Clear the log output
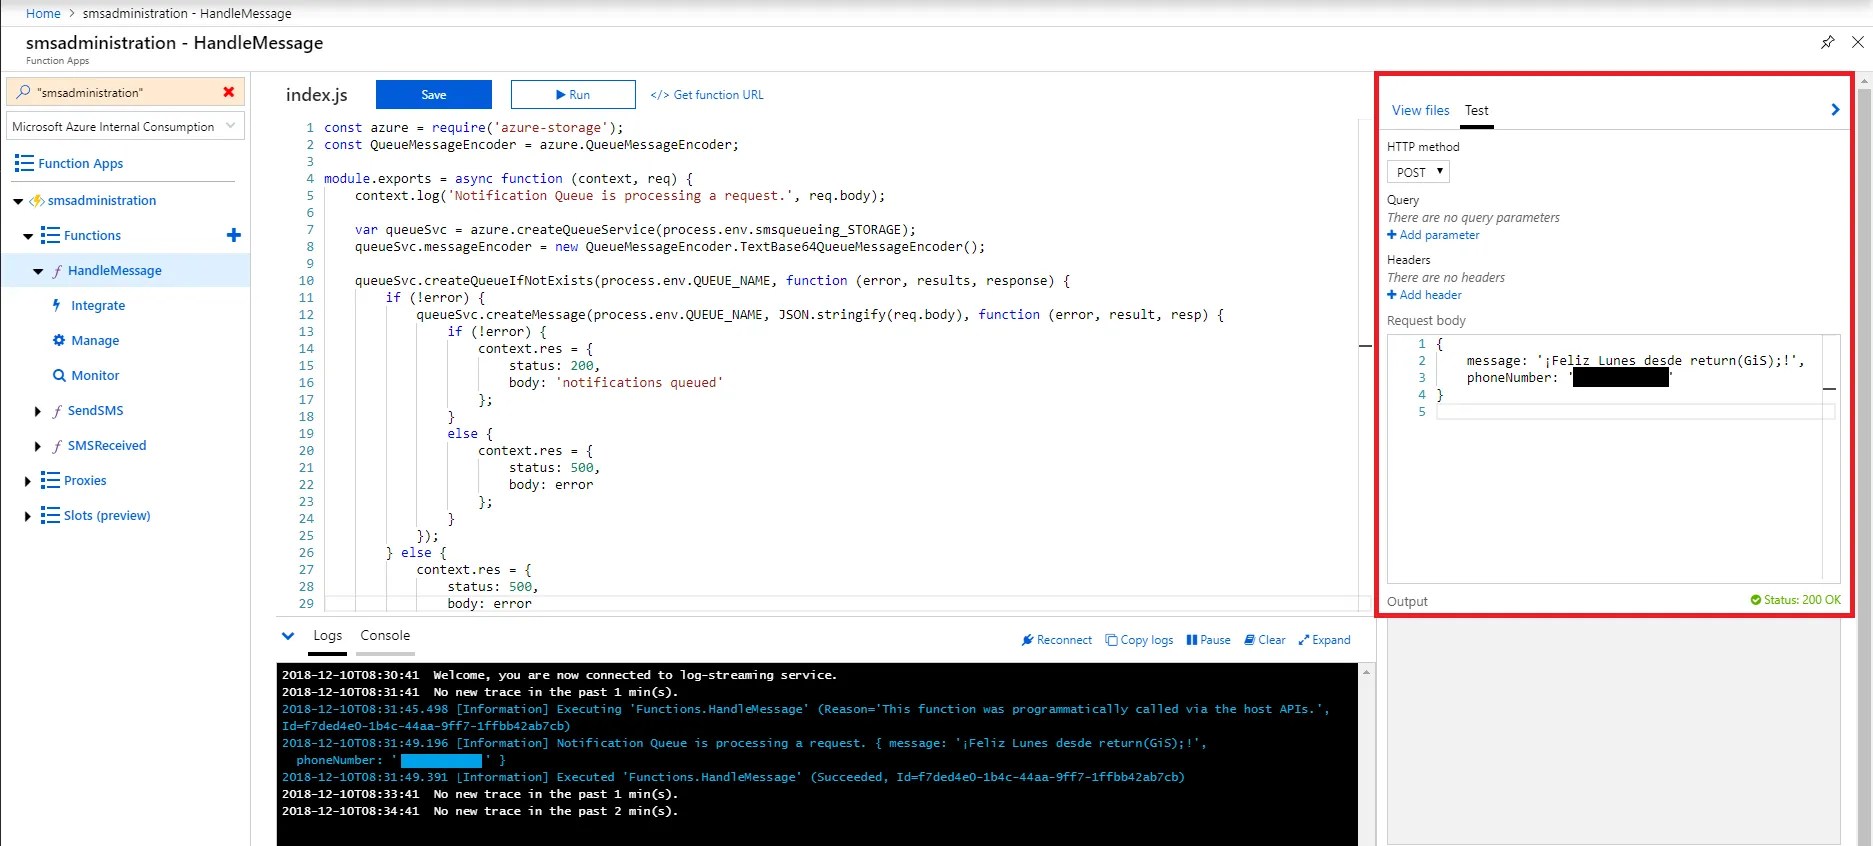 tap(1265, 640)
